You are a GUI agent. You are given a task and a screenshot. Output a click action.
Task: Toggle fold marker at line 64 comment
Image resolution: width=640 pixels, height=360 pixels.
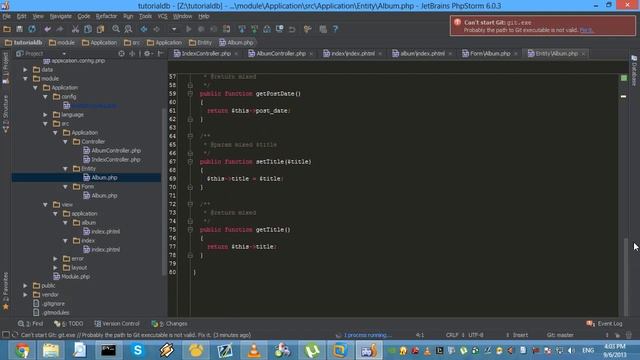pyautogui.click(x=190, y=136)
